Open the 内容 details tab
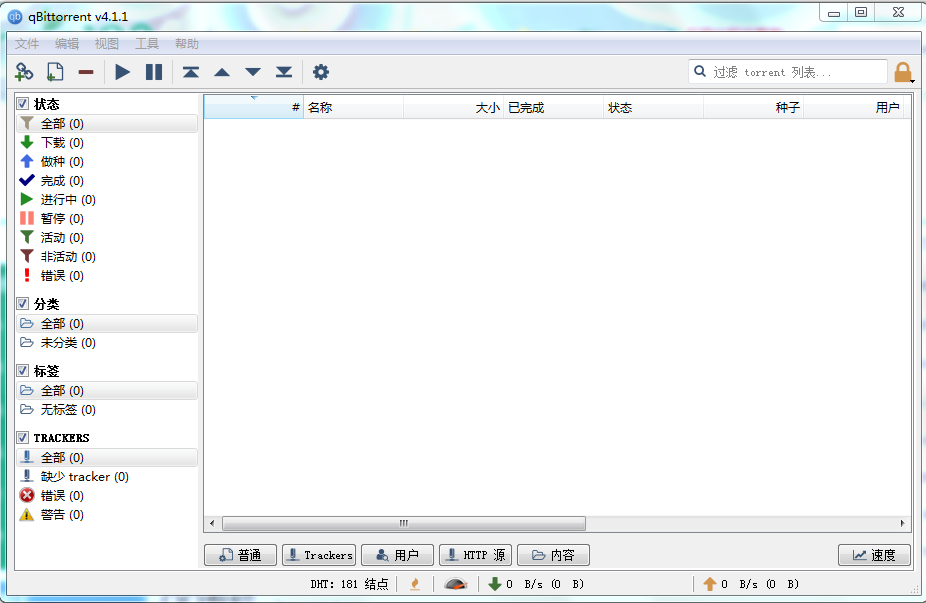 click(x=553, y=555)
